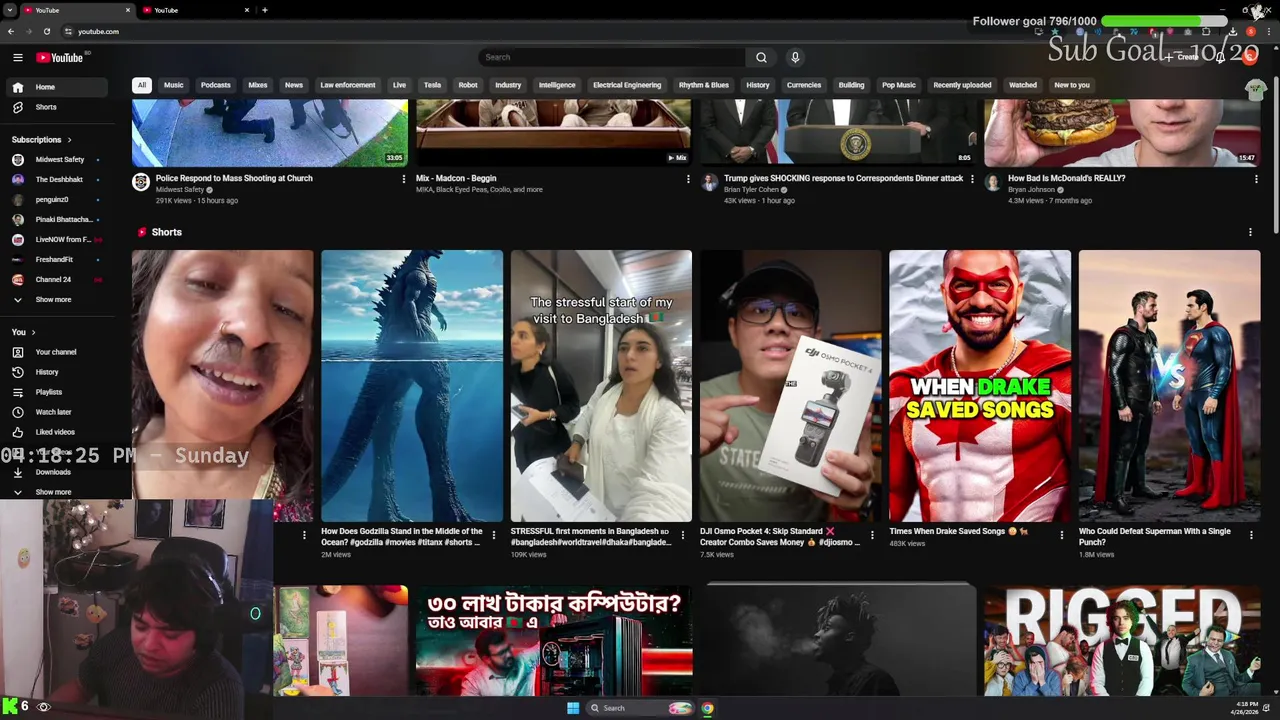Click the YouTube search field
The image size is (1280, 720).
click(612, 57)
